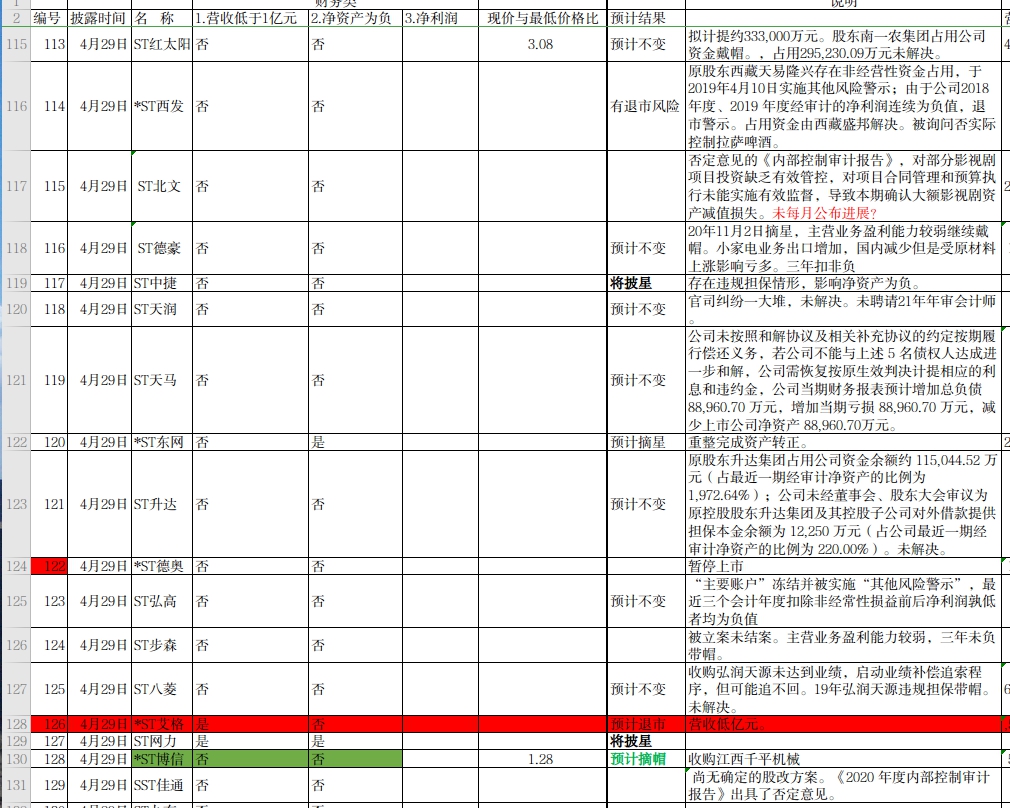Select cell ST天马
The height and width of the screenshot is (808, 1010).
click(x=162, y=380)
